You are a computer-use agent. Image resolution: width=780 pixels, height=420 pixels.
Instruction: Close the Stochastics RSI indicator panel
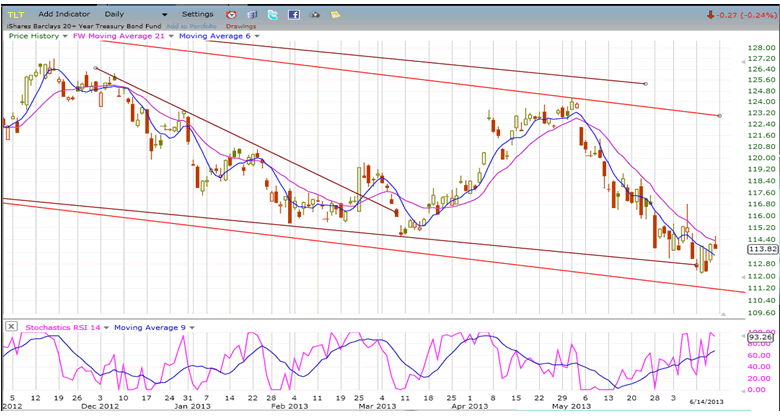click(10, 326)
